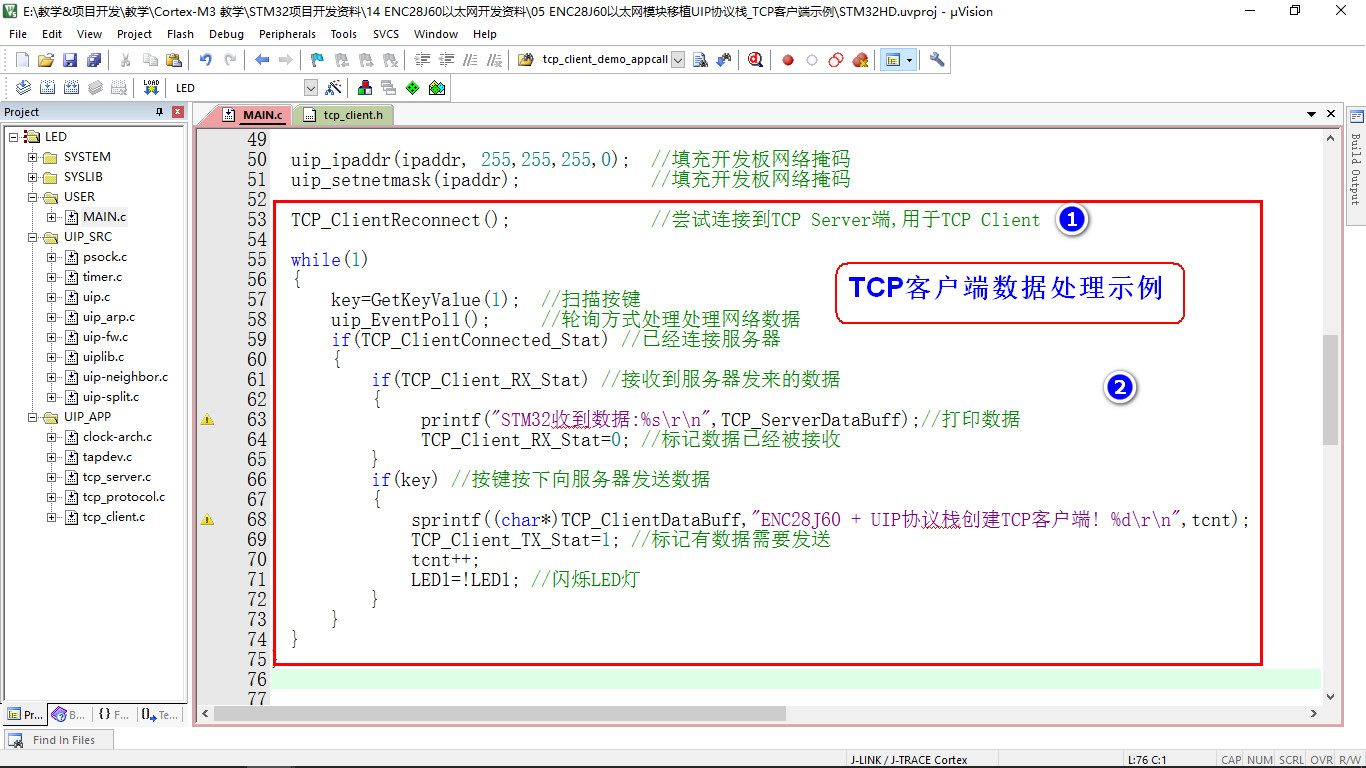This screenshot has height=768, width=1366.
Task: Cut selection with the scissors icon
Action: pos(126,60)
